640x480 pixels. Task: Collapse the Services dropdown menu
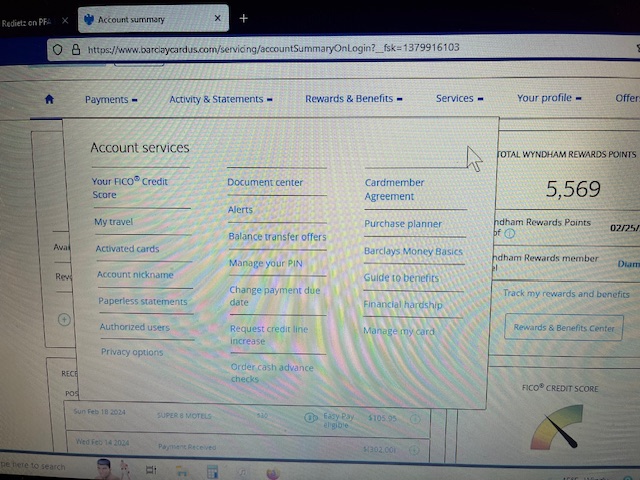coord(460,98)
